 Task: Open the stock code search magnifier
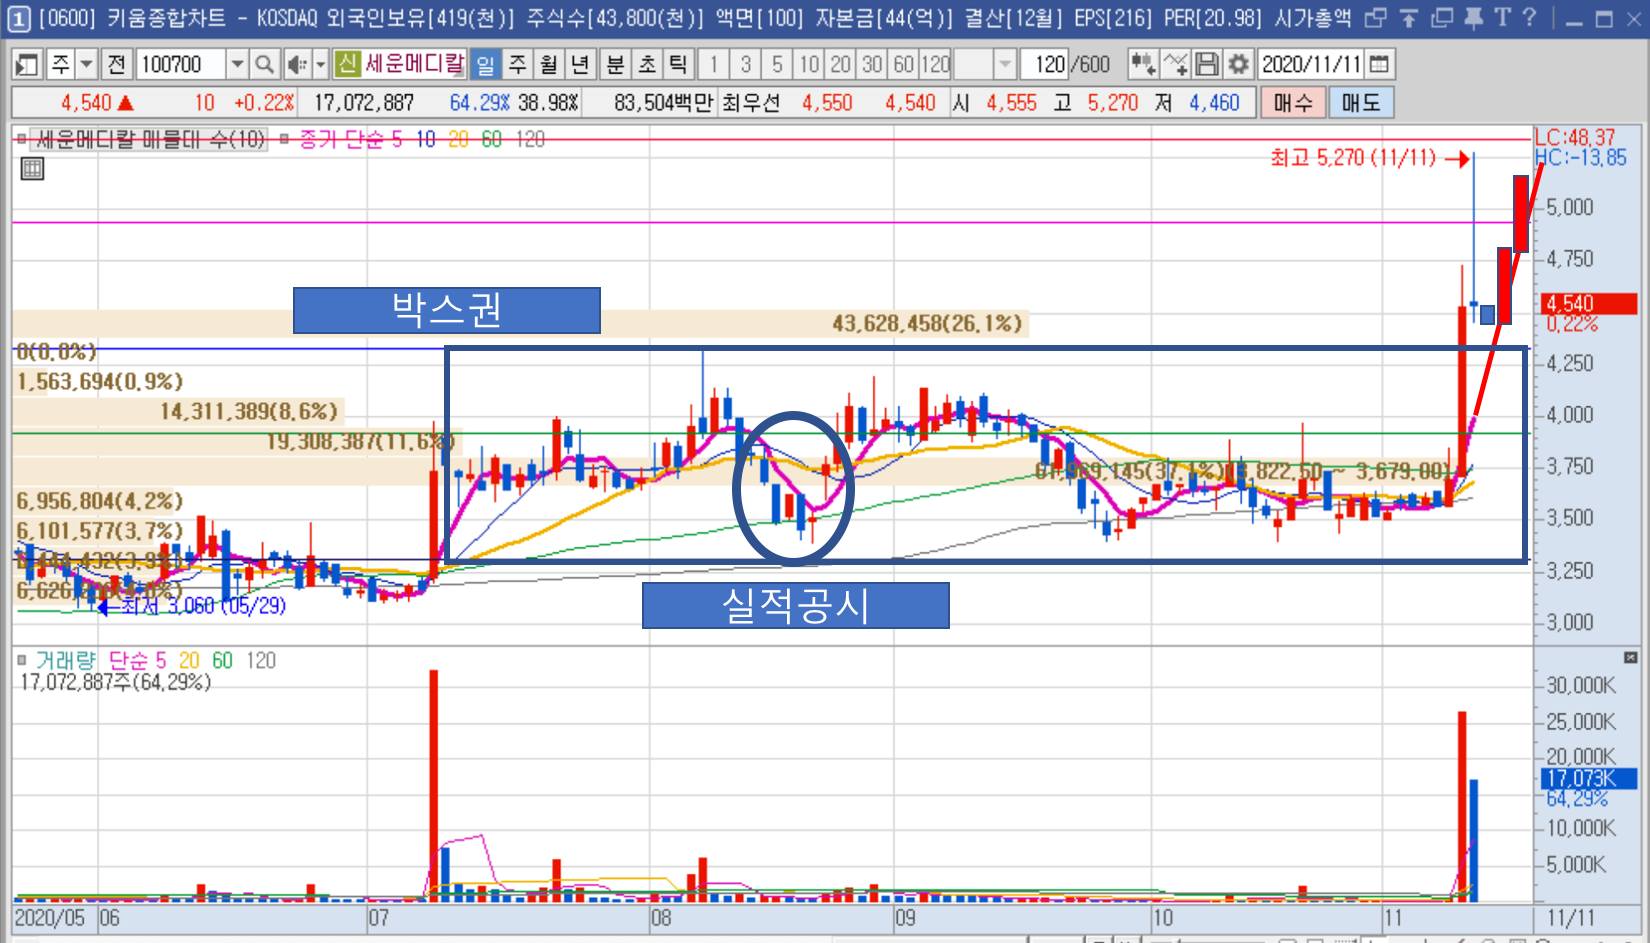[x=264, y=65]
